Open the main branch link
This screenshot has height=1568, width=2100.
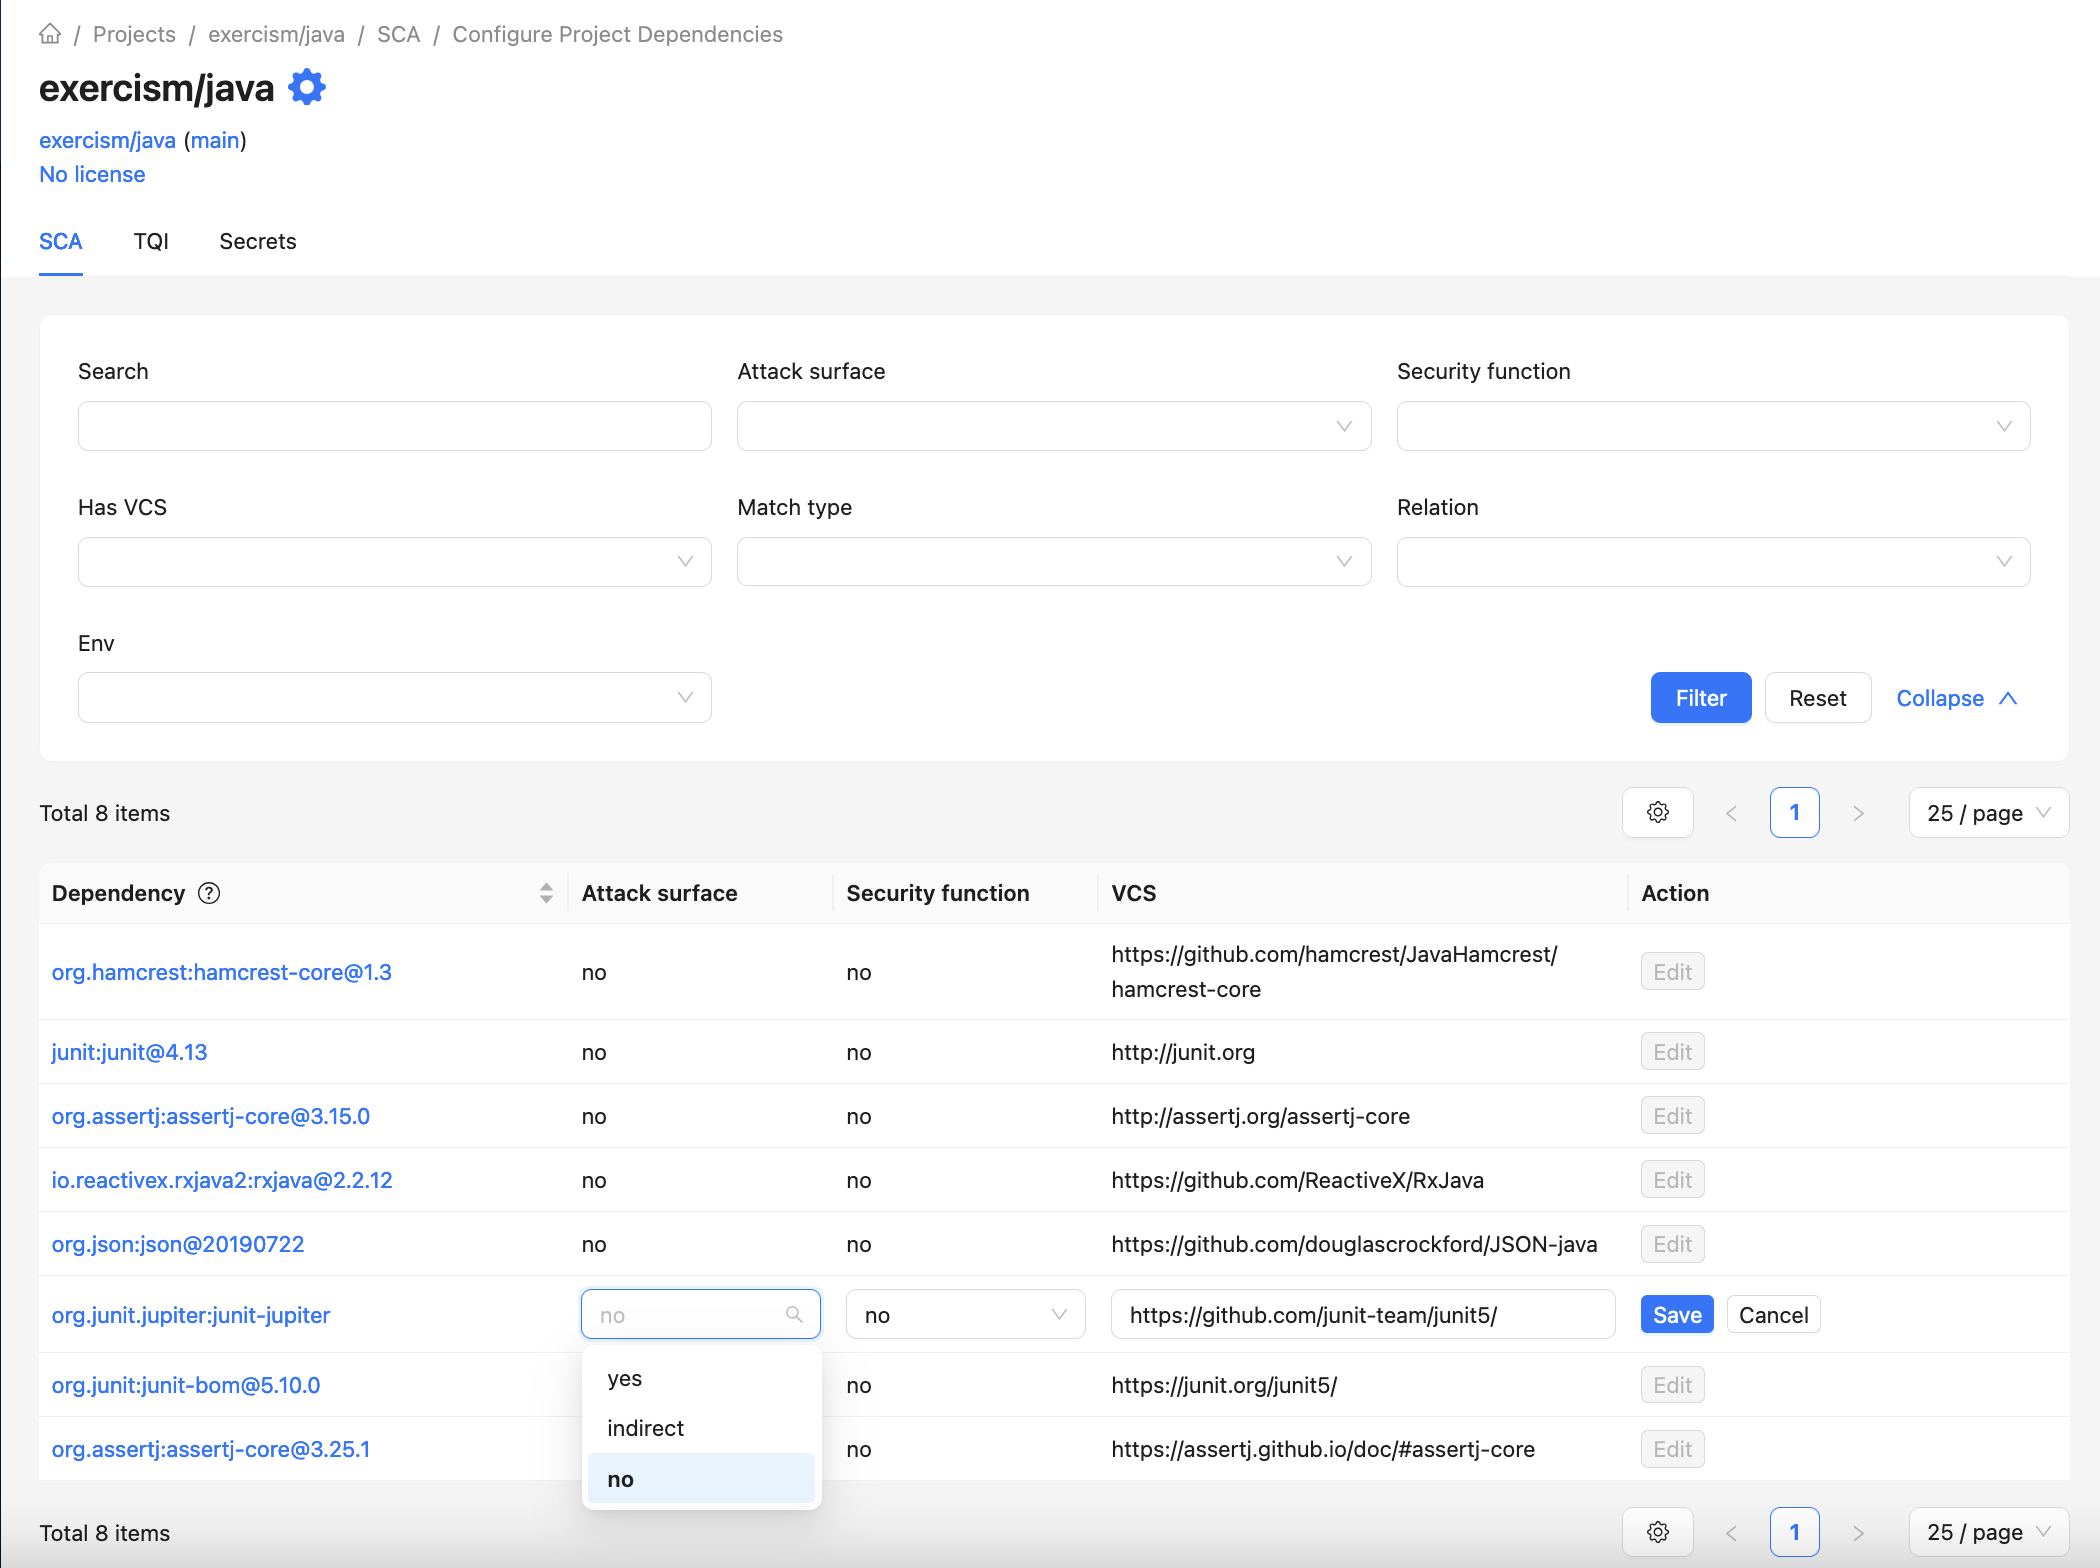215,140
